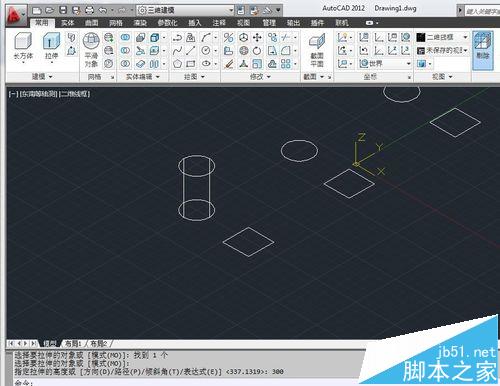Open the 坐标 panel dialog launcher arrow
500x386 pixels.
410,77
